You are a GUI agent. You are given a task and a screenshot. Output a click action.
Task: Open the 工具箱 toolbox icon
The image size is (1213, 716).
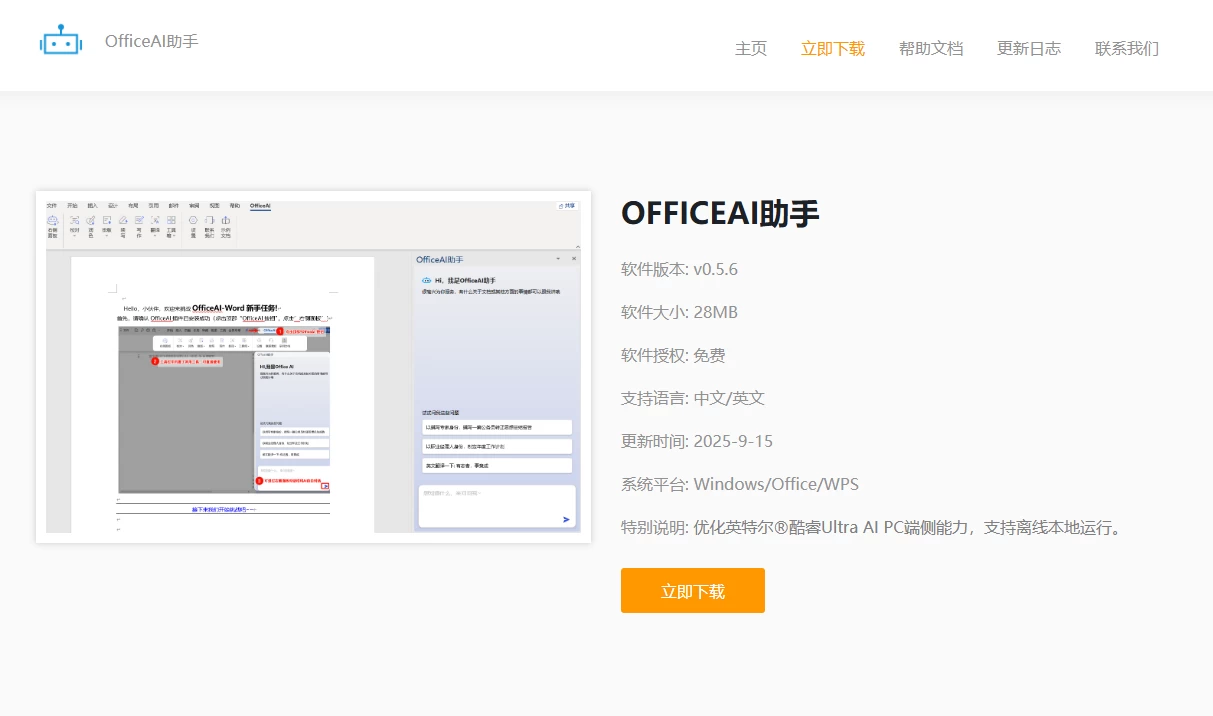tap(171, 220)
